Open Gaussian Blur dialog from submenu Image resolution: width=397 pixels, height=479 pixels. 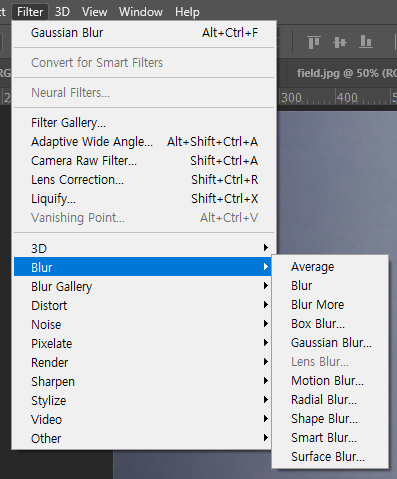click(x=330, y=342)
